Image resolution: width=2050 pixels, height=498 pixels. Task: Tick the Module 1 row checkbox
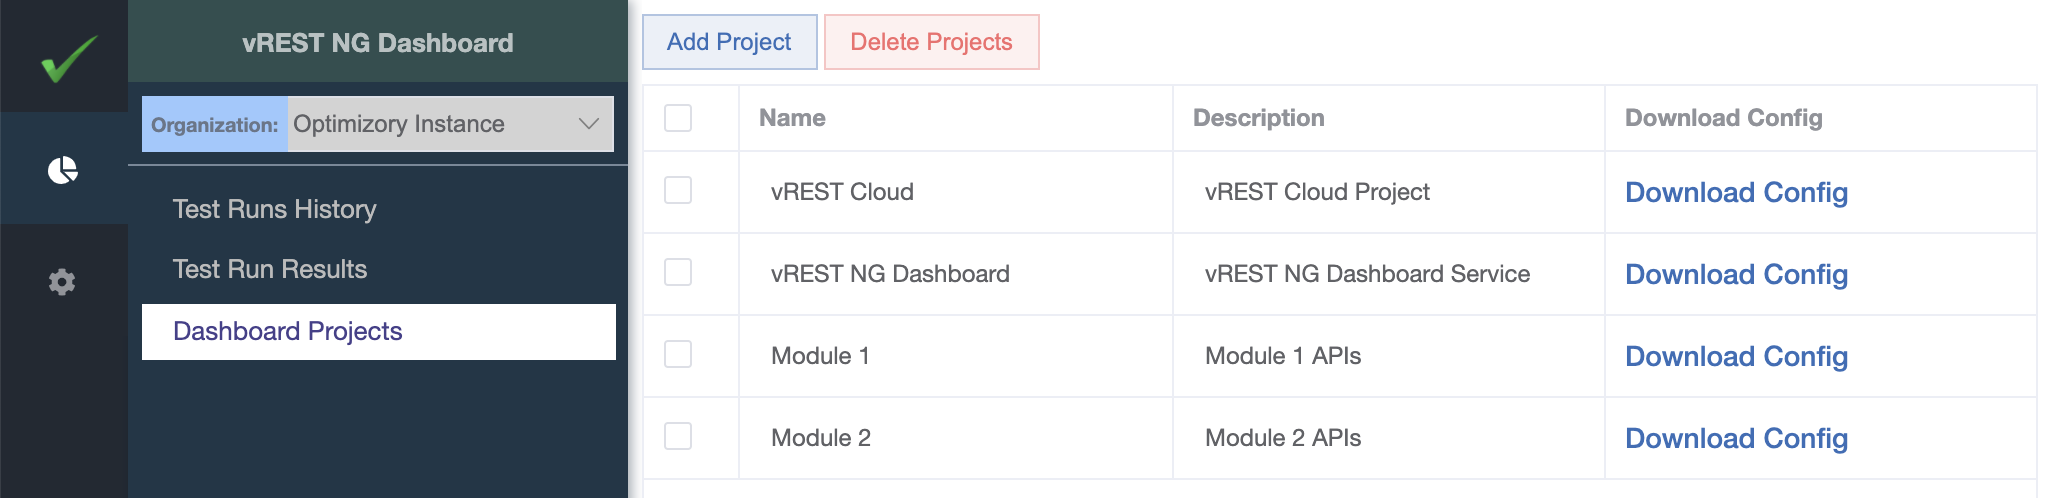(x=678, y=354)
